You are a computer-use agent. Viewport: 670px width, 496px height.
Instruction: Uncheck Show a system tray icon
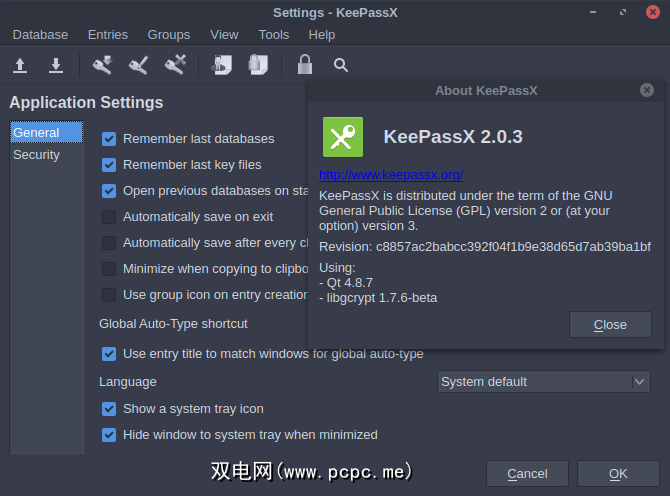pos(109,409)
